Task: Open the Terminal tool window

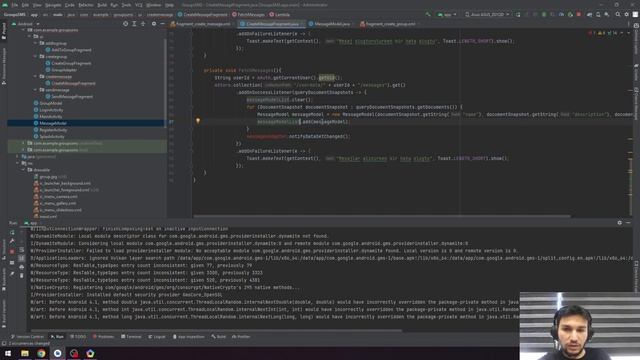Action: [x=131, y=337]
